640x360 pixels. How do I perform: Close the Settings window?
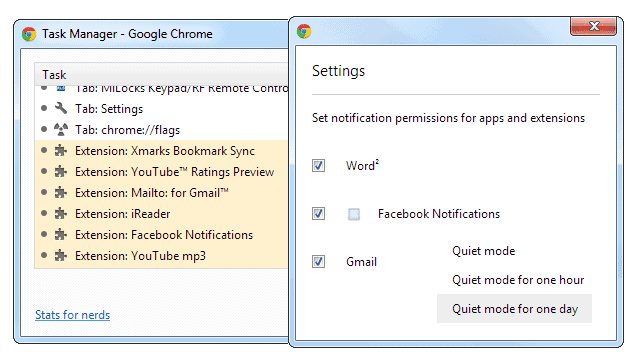pyautogui.click(x=593, y=27)
